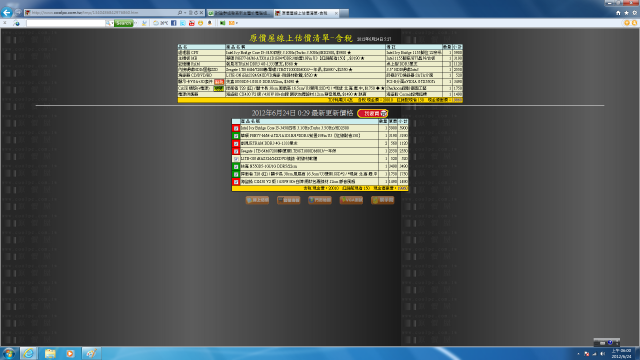Toggle checkbox for Seagate 1TB drive row

[x=236, y=151]
